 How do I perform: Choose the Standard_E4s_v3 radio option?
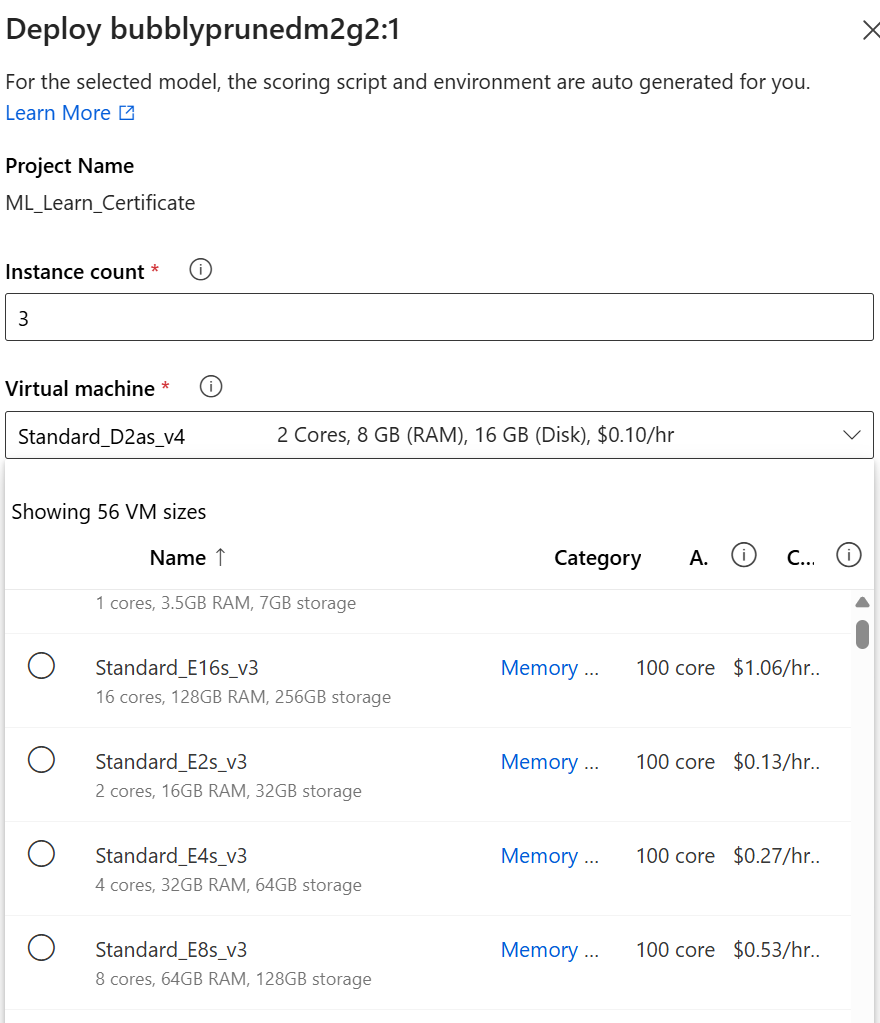click(42, 854)
